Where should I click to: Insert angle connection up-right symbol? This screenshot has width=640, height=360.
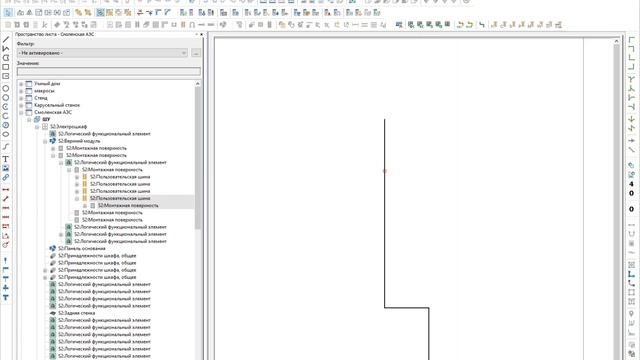(x=631, y=58)
